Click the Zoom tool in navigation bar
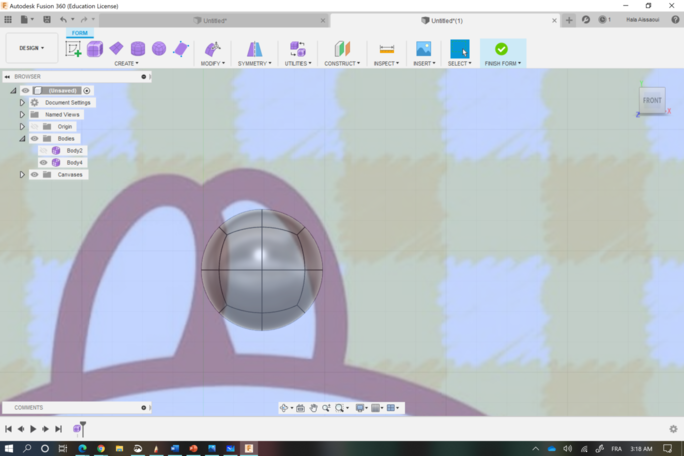This screenshot has height=456, width=684. 326,408
